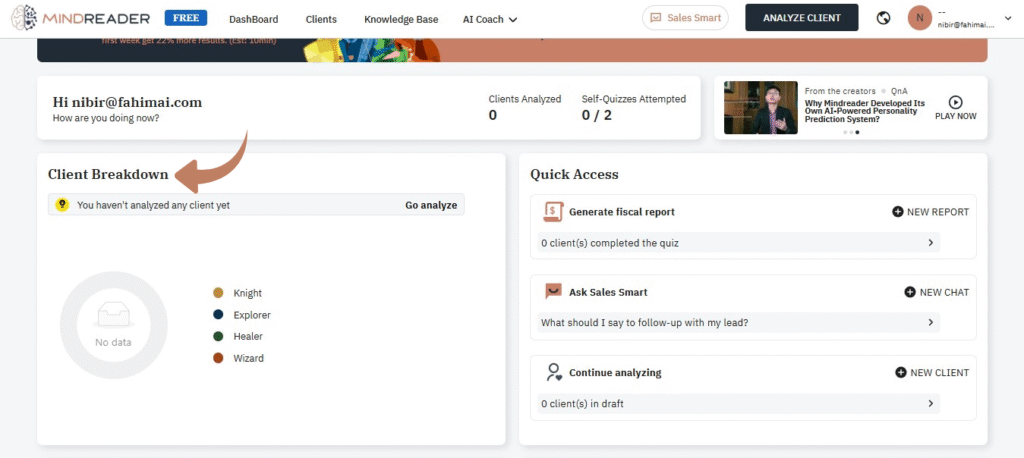1024x458 pixels.
Task: Click the Analyze Client button
Action: tap(801, 18)
